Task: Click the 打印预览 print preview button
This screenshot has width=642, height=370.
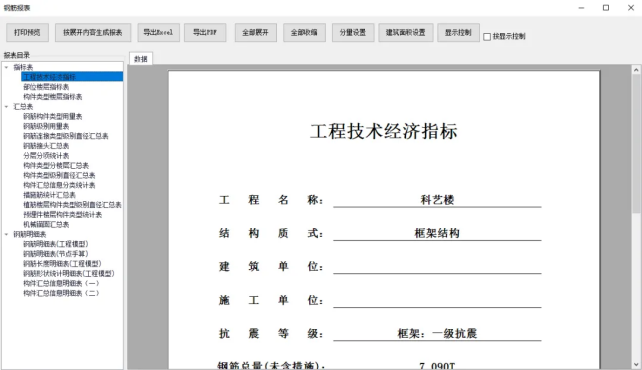Action: [27, 32]
